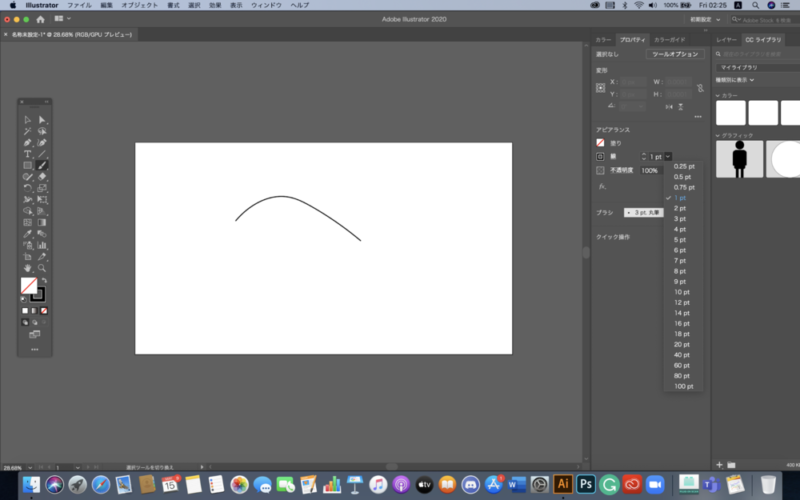The image size is (800, 500).
Task: Collapse the stroke weight dropdown arrow
Action: coord(668,157)
